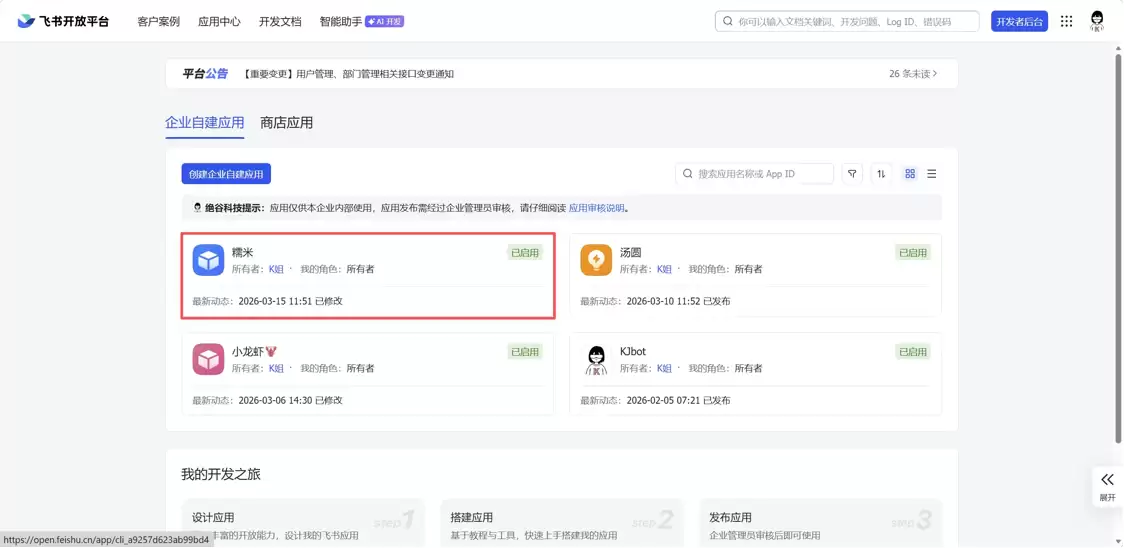
Task: Open the 设计应用 step card
Action: tap(303, 524)
